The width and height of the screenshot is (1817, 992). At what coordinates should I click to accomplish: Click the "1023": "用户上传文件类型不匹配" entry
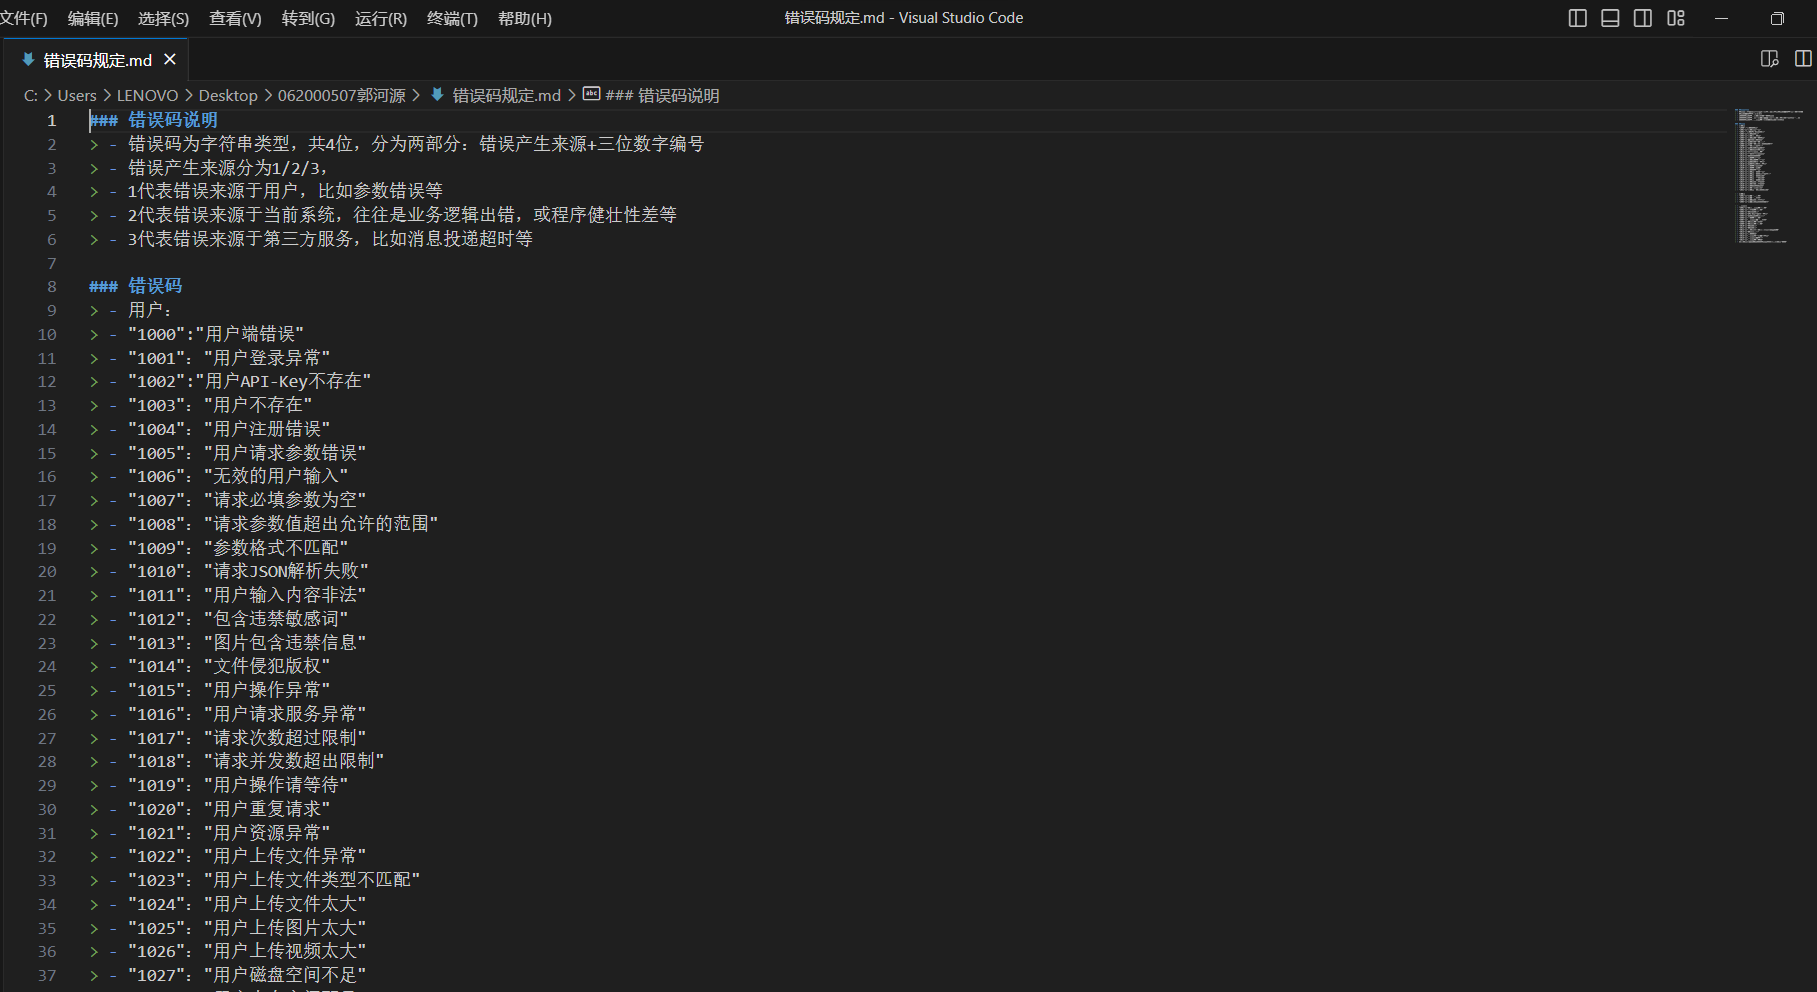(x=274, y=881)
